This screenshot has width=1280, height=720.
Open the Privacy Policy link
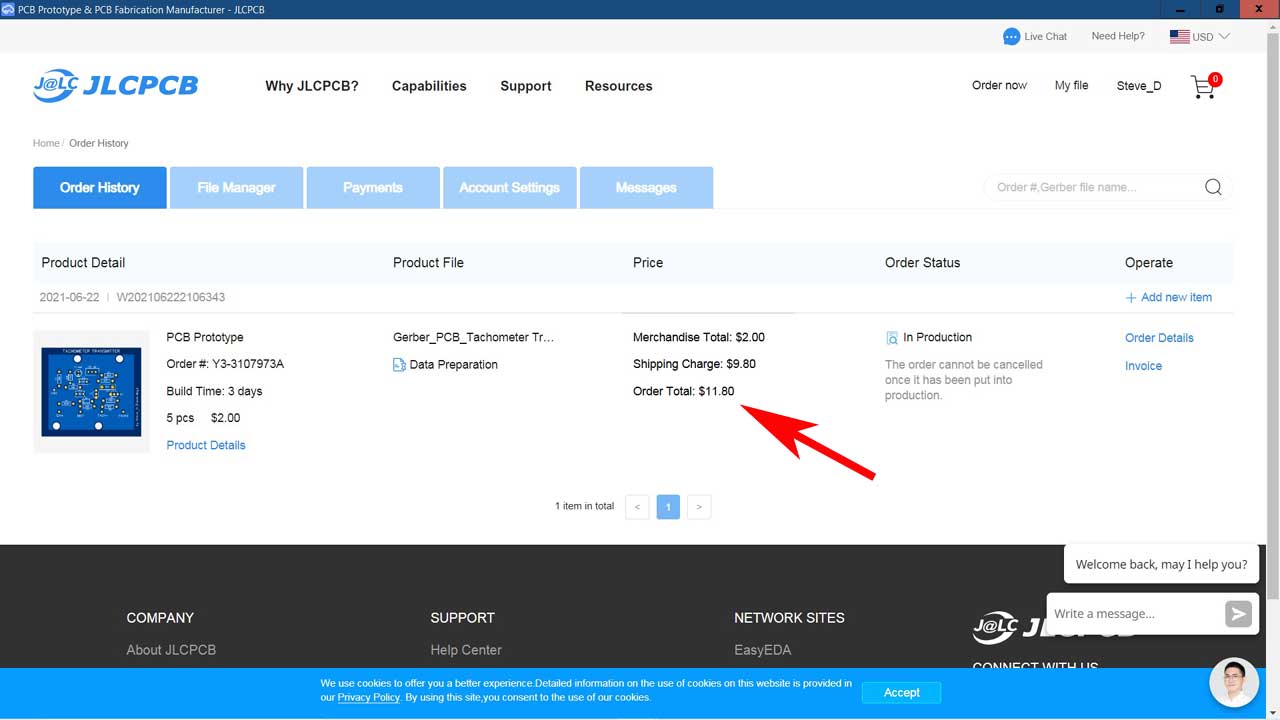point(368,697)
